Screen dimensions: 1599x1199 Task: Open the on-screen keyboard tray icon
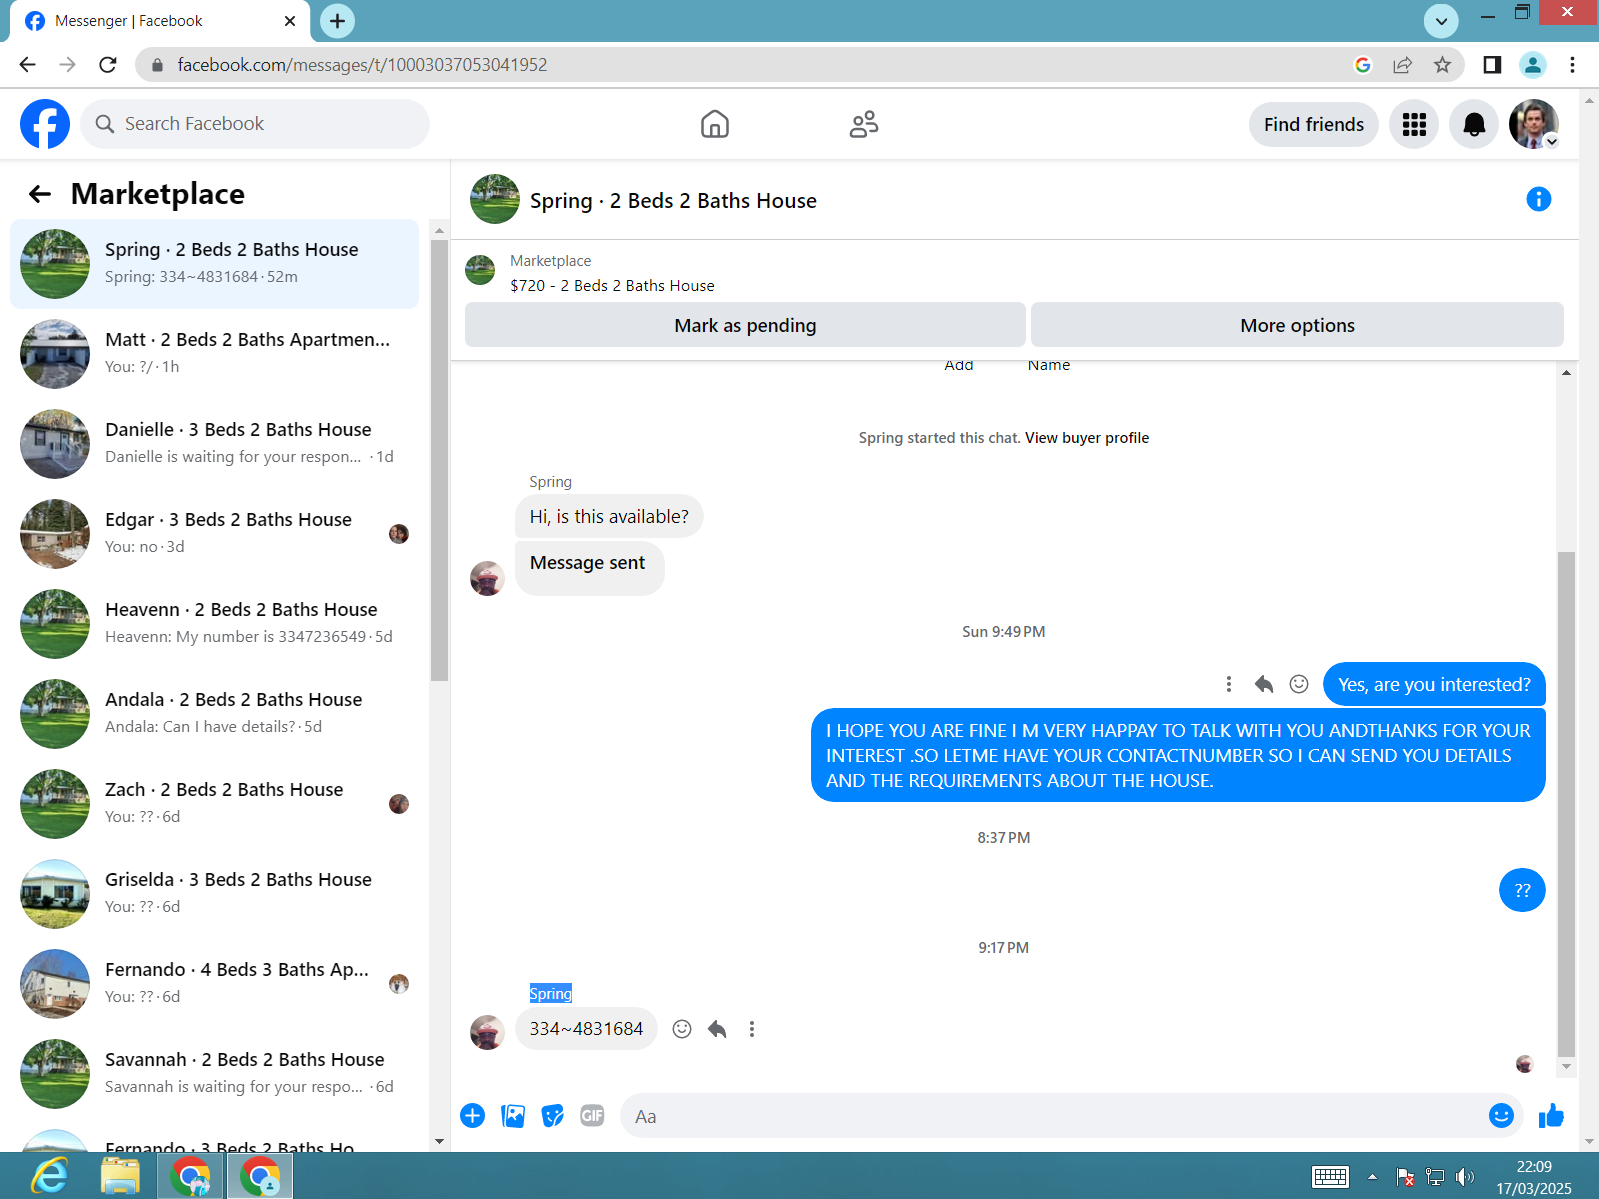point(1330,1177)
